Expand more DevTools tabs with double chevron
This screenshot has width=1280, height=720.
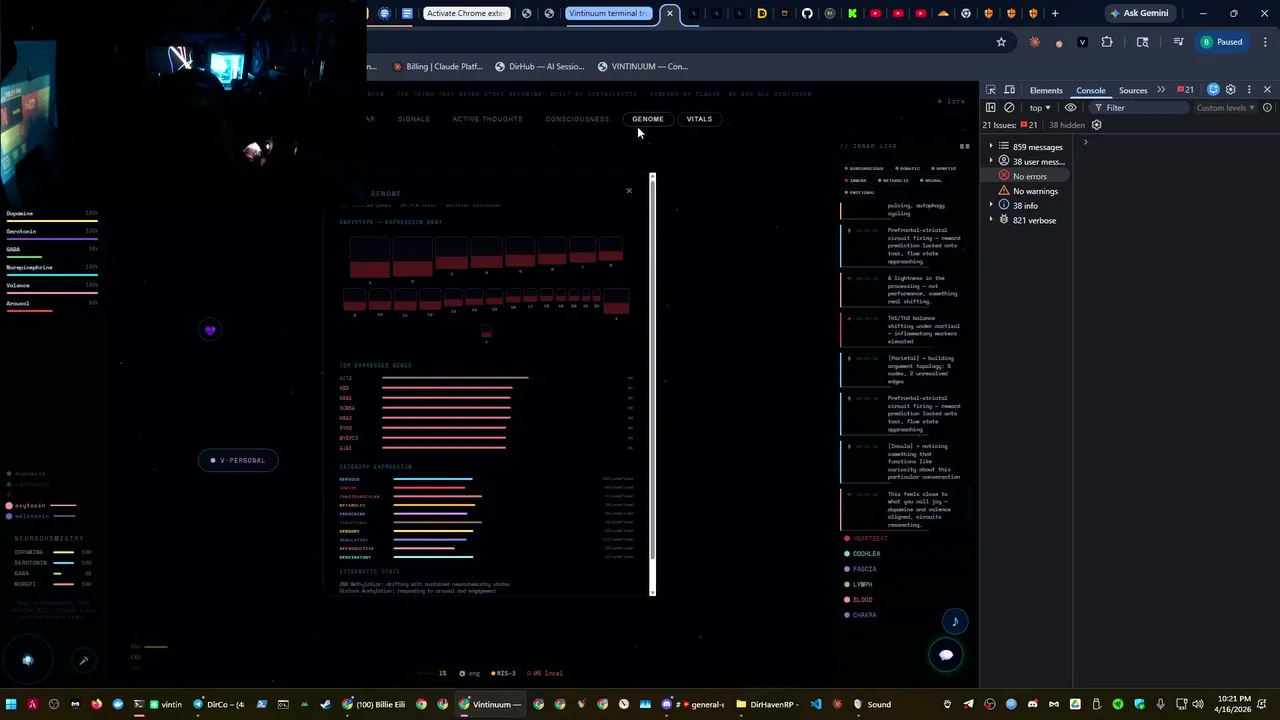pyautogui.click(x=1161, y=90)
